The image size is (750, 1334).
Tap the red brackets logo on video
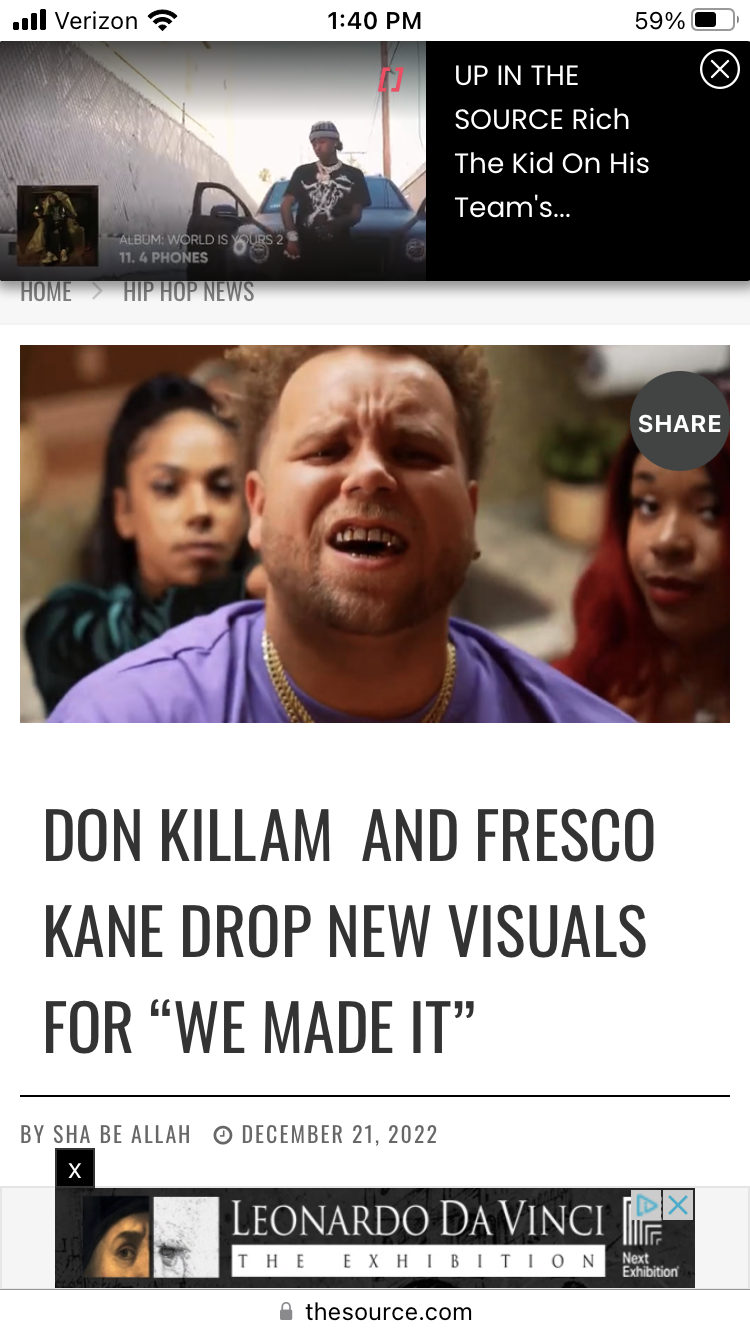(x=390, y=80)
